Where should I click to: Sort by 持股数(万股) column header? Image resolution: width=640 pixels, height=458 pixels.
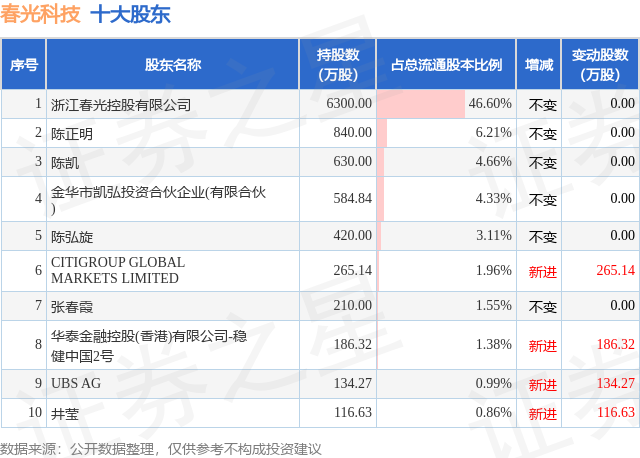pyautogui.click(x=338, y=65)
